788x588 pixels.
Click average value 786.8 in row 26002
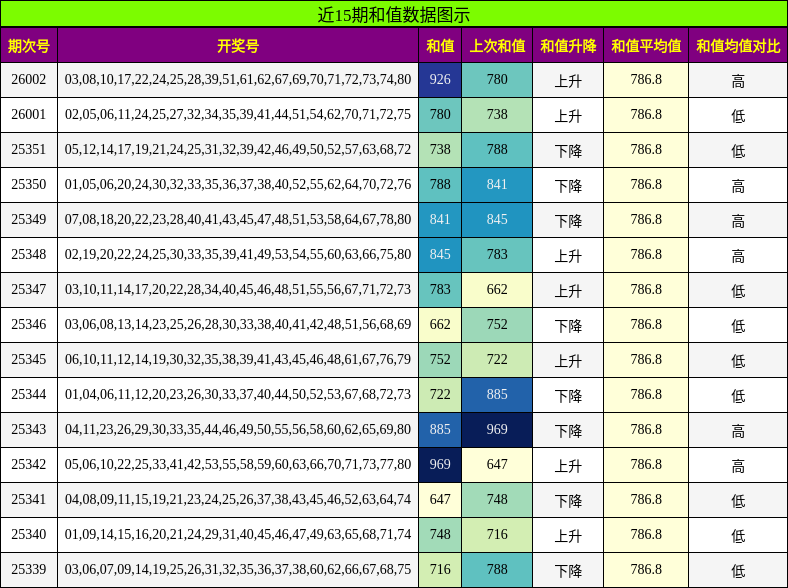coord(646,79)
